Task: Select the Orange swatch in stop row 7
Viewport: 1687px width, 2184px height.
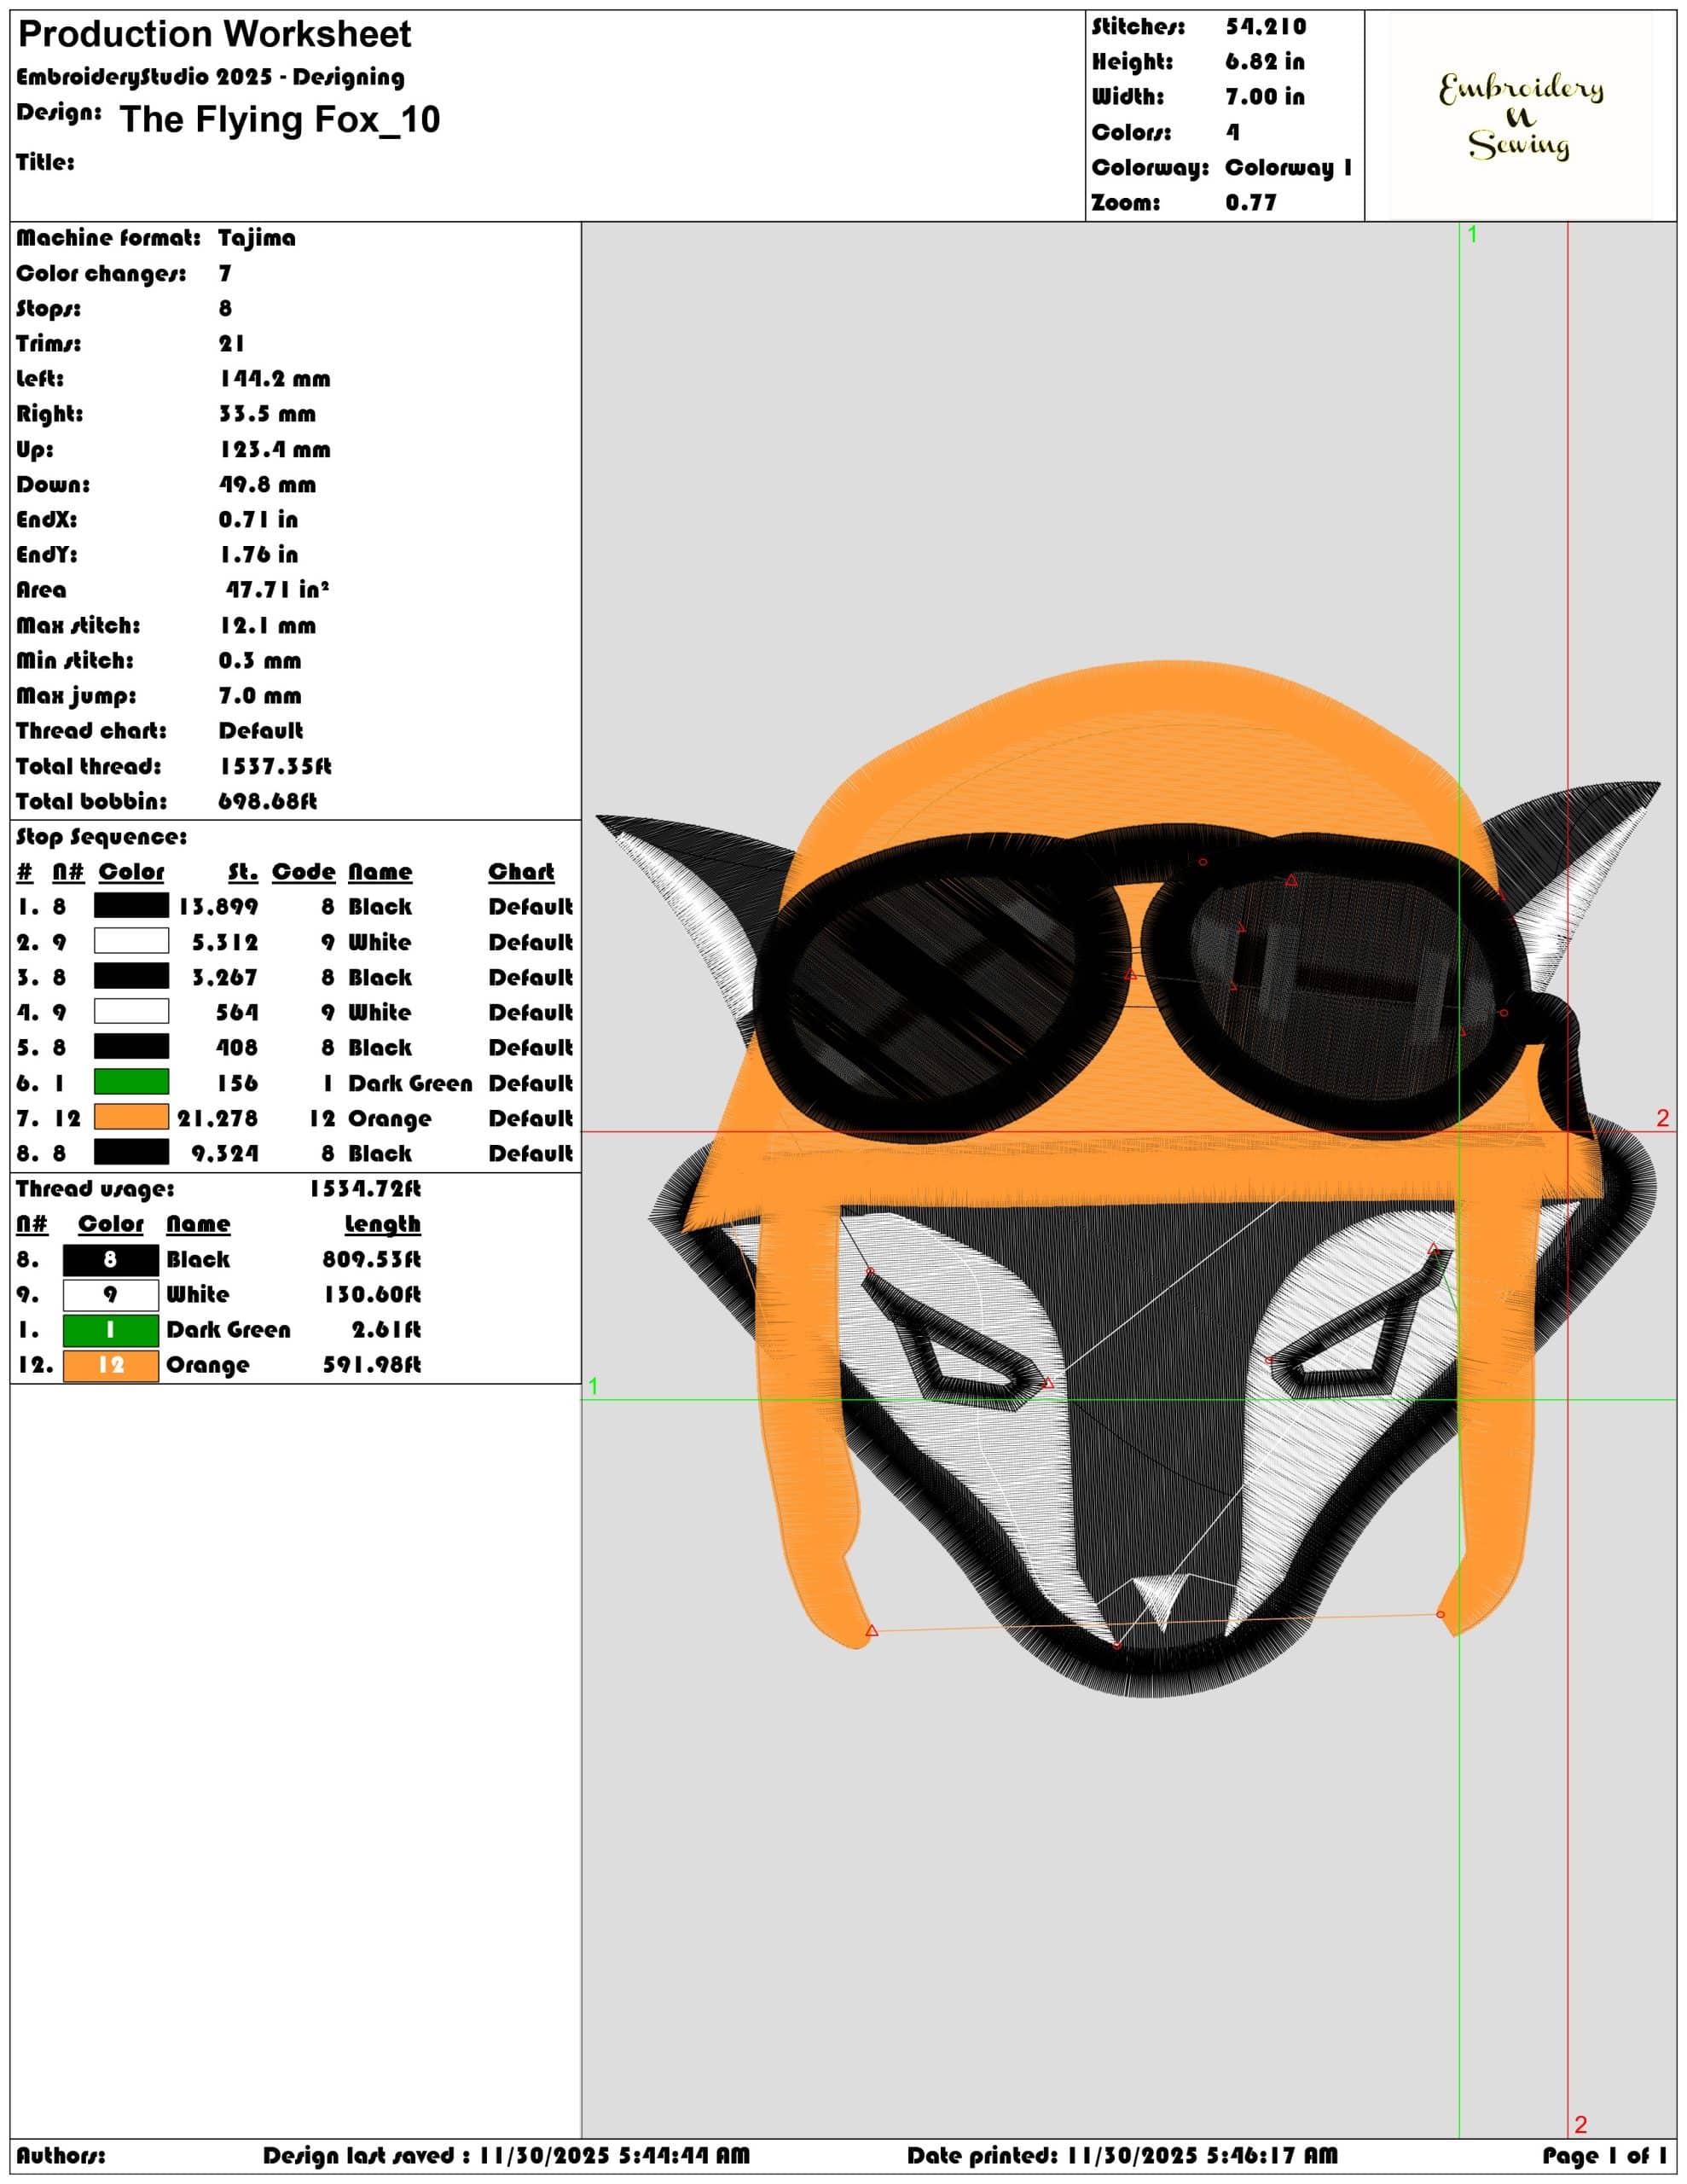Action: pos(131,1117)
